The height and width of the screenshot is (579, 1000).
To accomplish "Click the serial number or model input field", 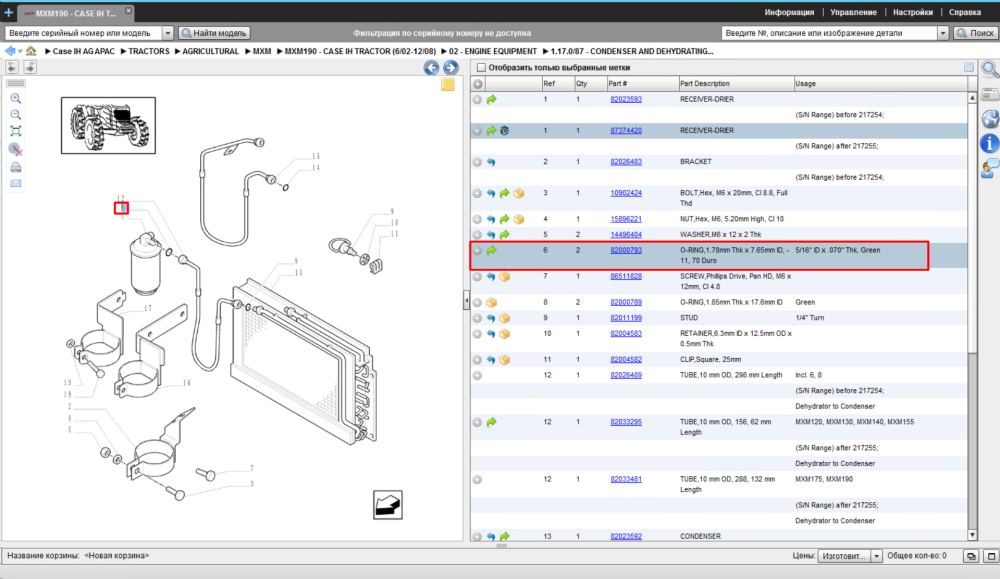I will [x=84, y=33].
